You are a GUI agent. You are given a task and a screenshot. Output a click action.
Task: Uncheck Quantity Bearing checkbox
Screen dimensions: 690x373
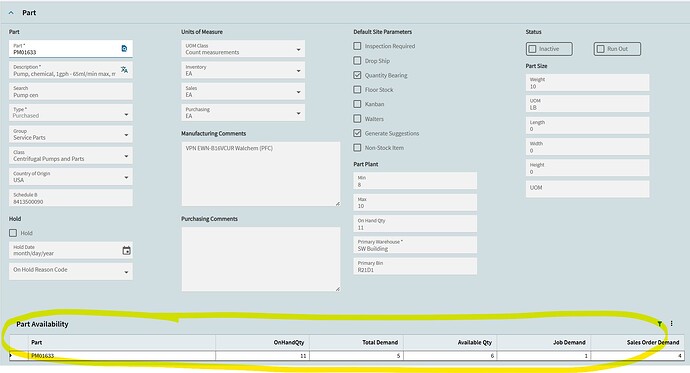(x=357, y=75)
